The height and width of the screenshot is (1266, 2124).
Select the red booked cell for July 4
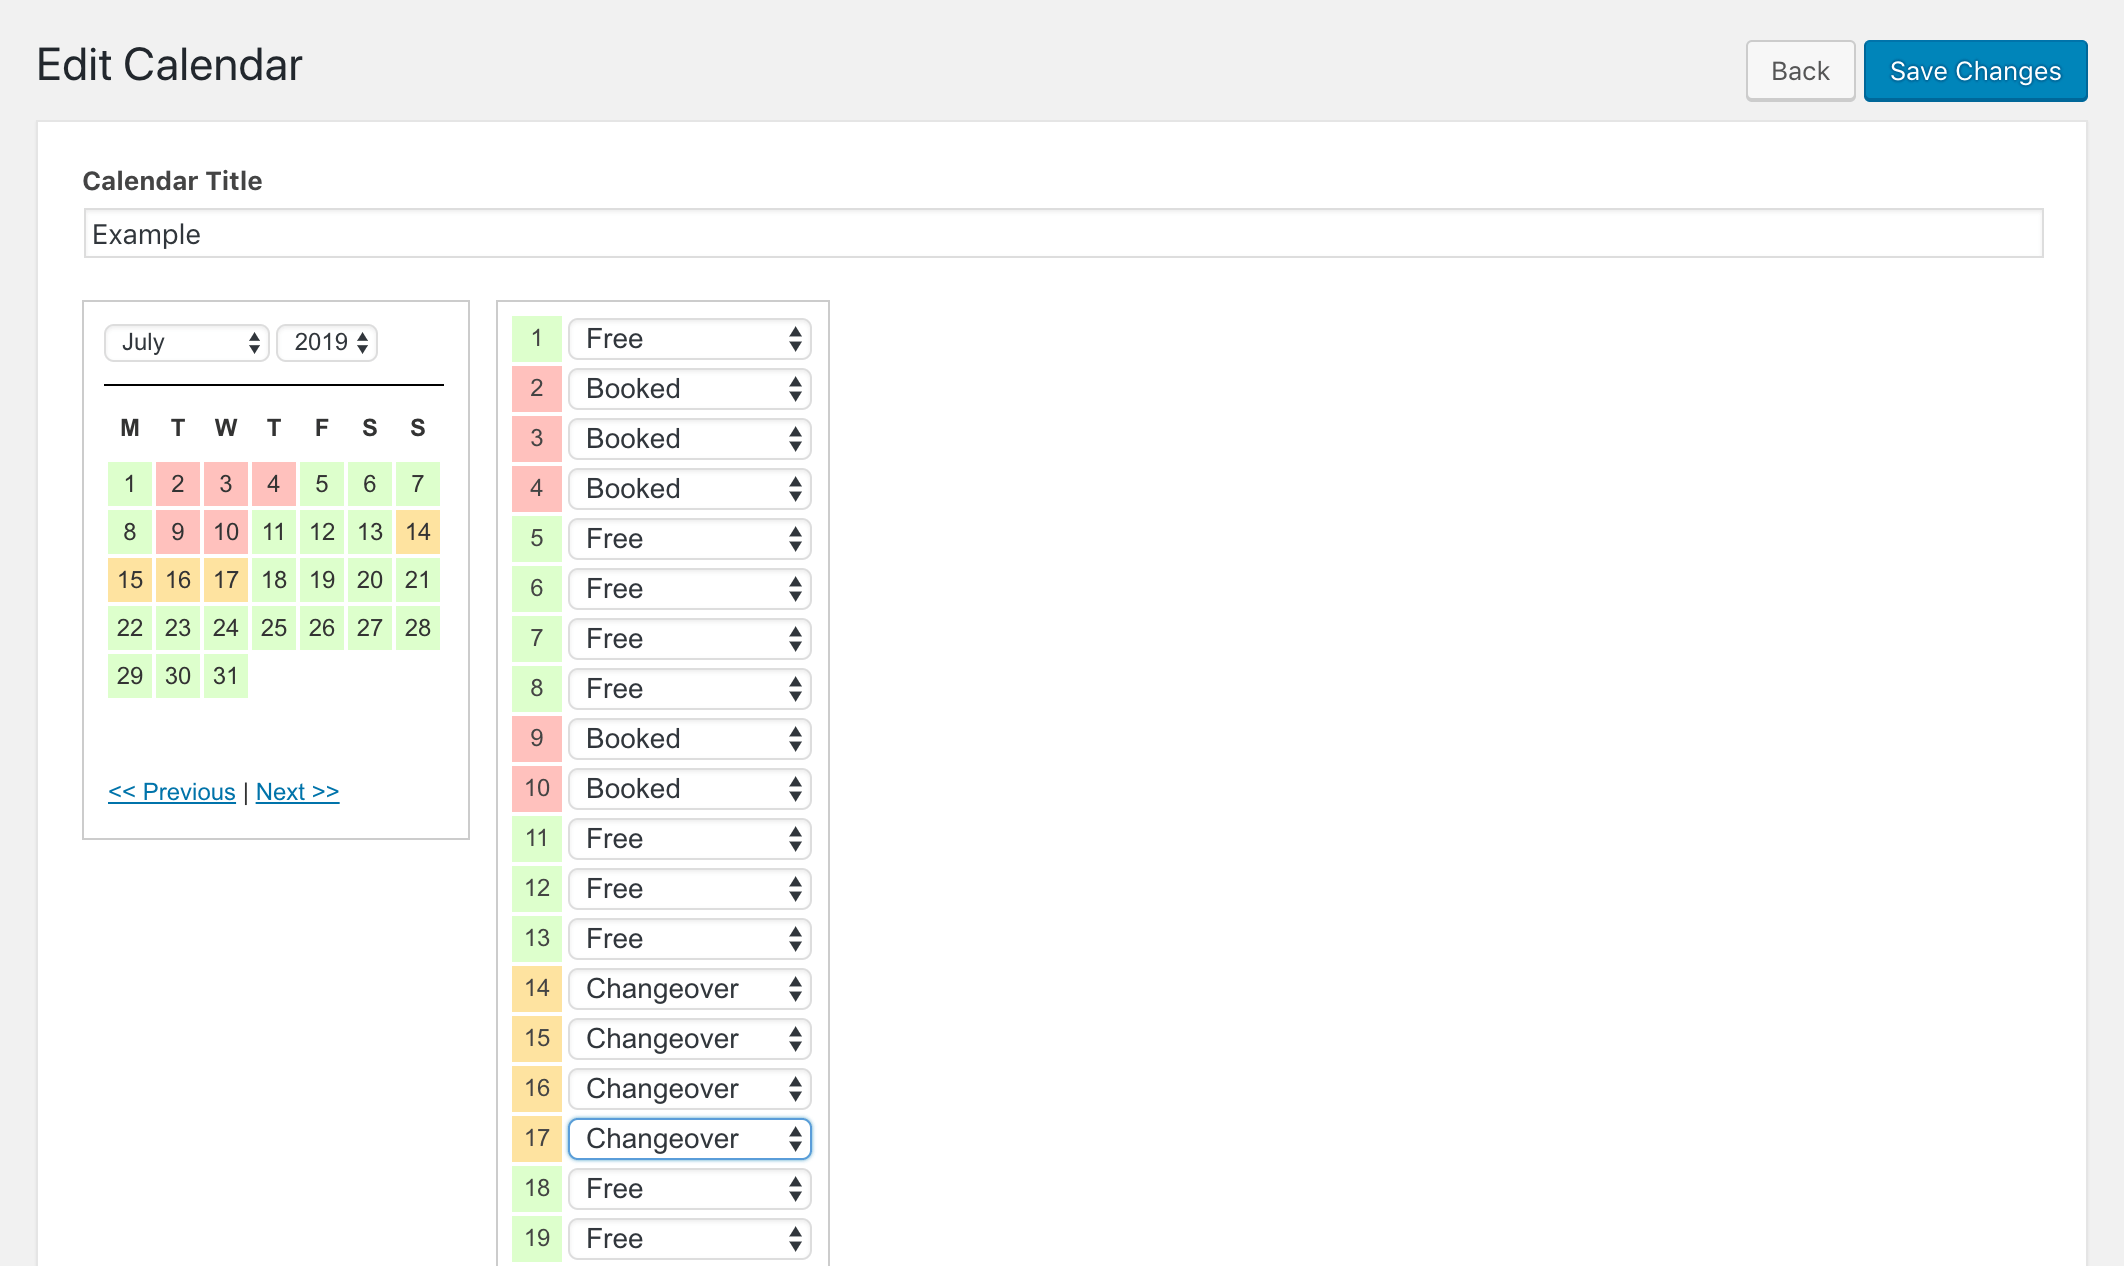pos(273,483)
